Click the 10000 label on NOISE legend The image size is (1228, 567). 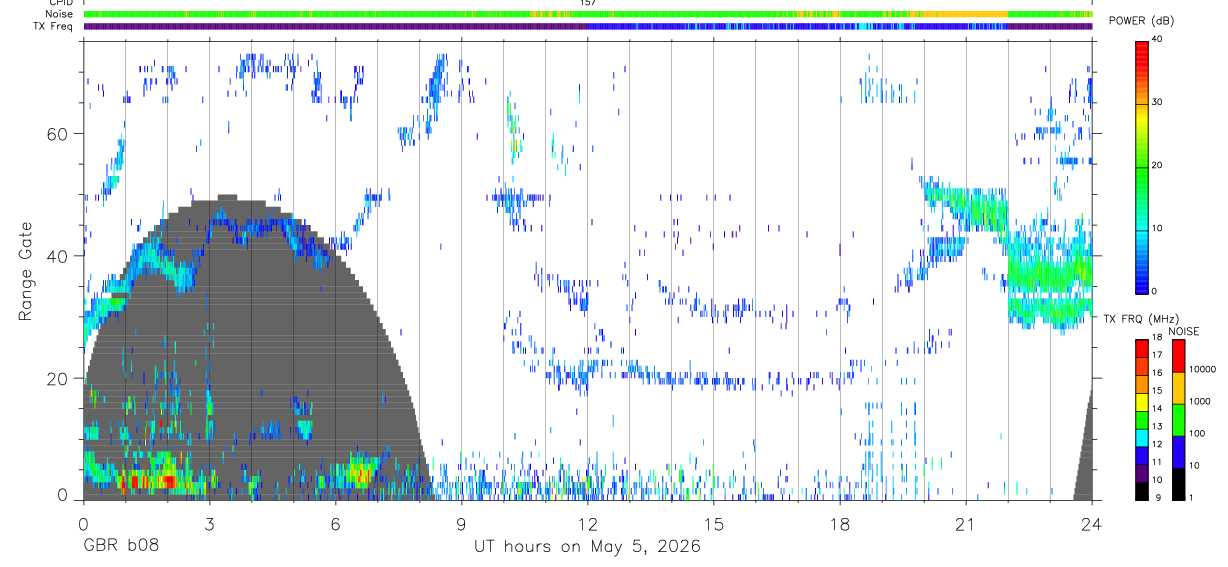(1201, 369)
